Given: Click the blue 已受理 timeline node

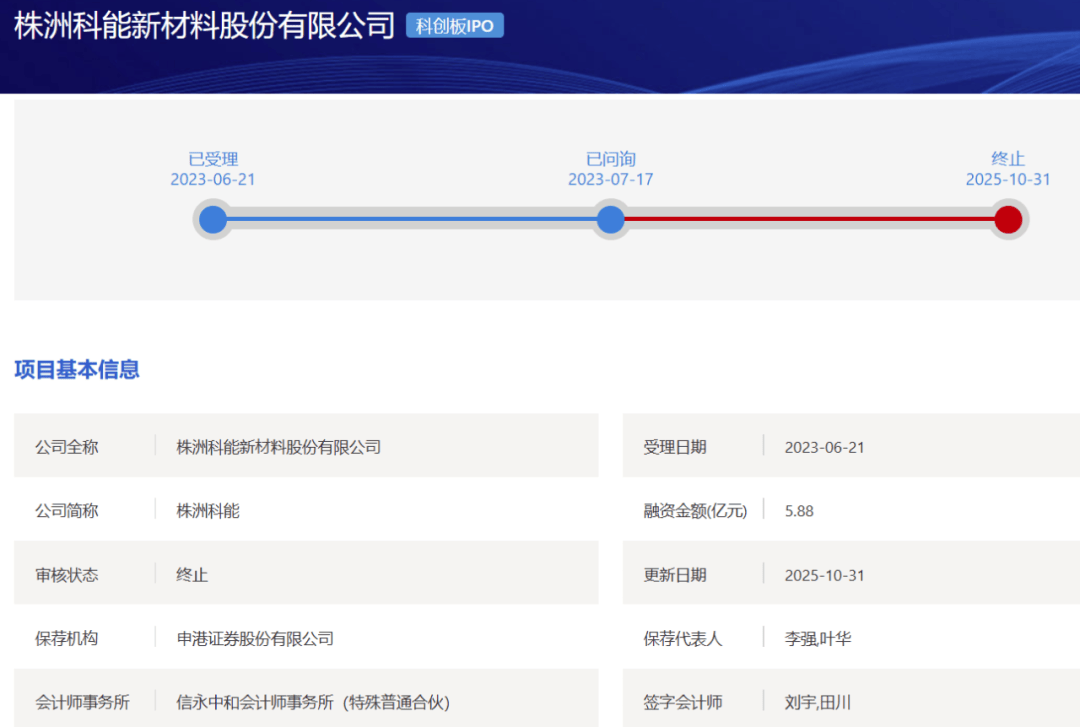Looking at the screenshot, I should 213,219.
